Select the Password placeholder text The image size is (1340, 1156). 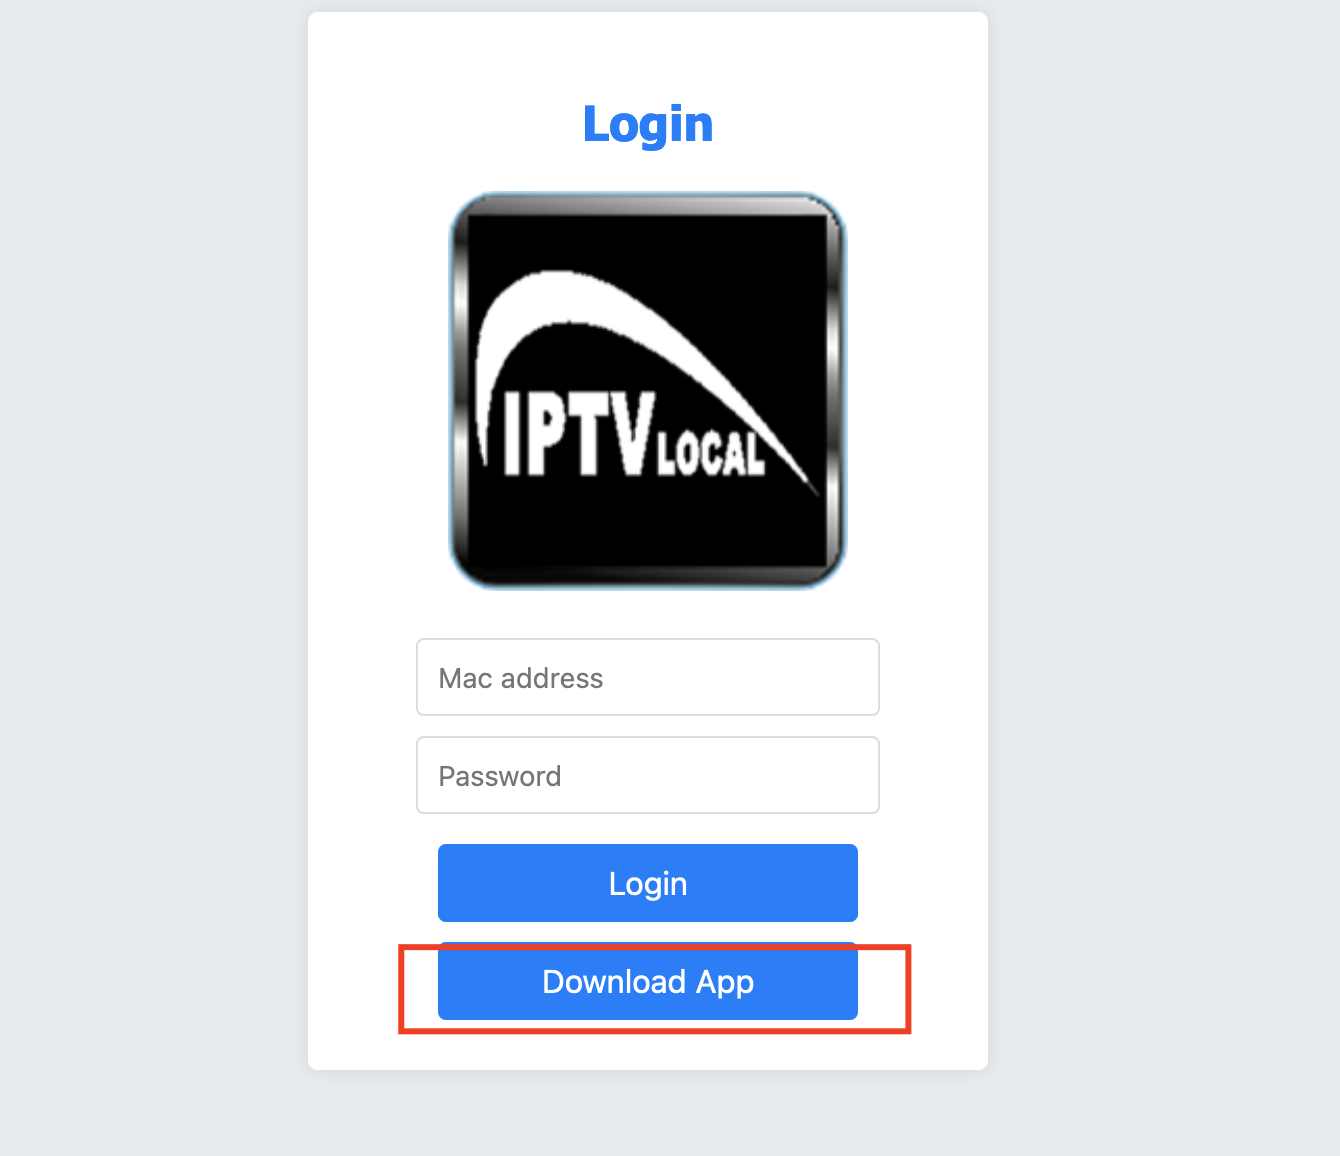(x=500, y=776)
